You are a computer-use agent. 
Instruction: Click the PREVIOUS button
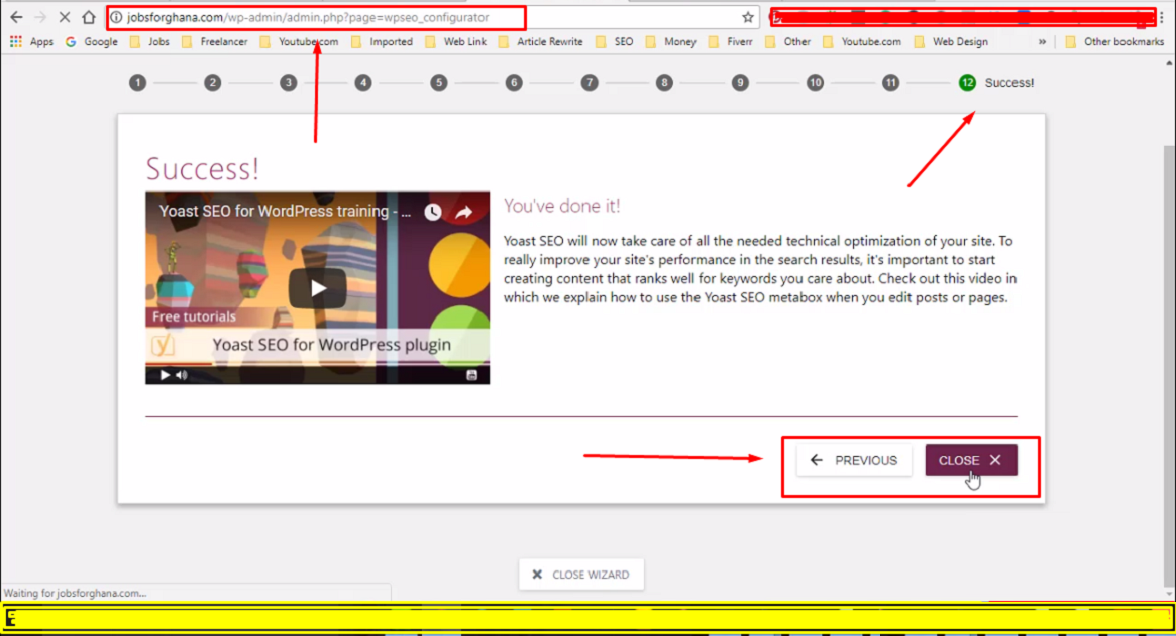[x=854, y=460]
